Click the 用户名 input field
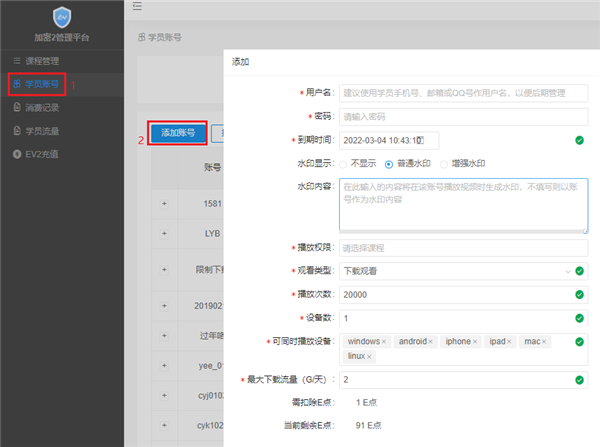Viewport: 600px width, 447px height. (x=455, y=92)
